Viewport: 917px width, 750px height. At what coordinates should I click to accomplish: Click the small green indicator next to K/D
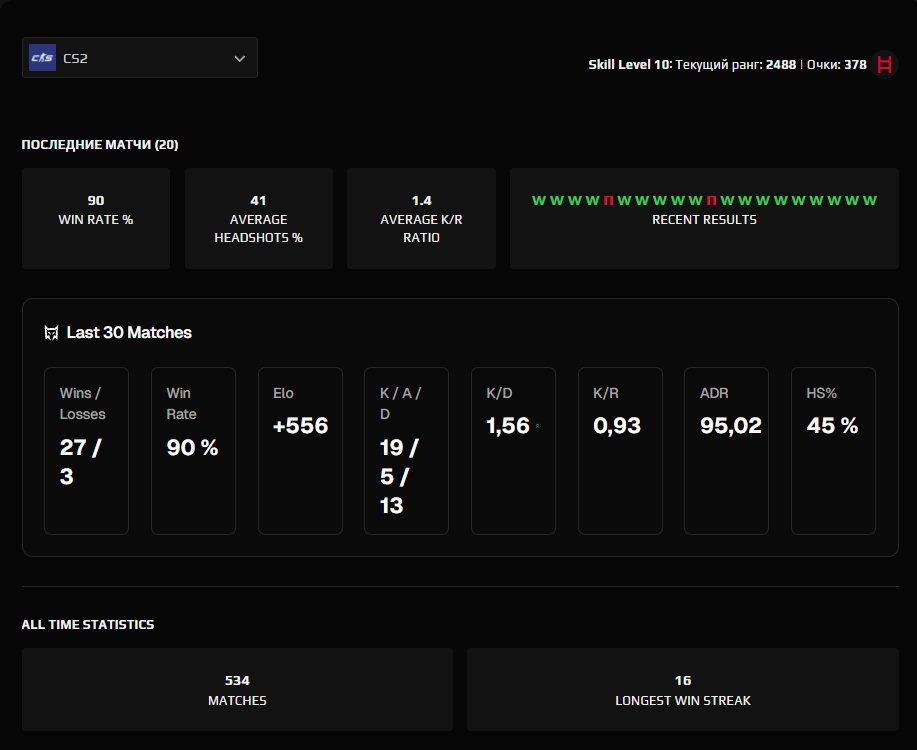tap(537, 426)
